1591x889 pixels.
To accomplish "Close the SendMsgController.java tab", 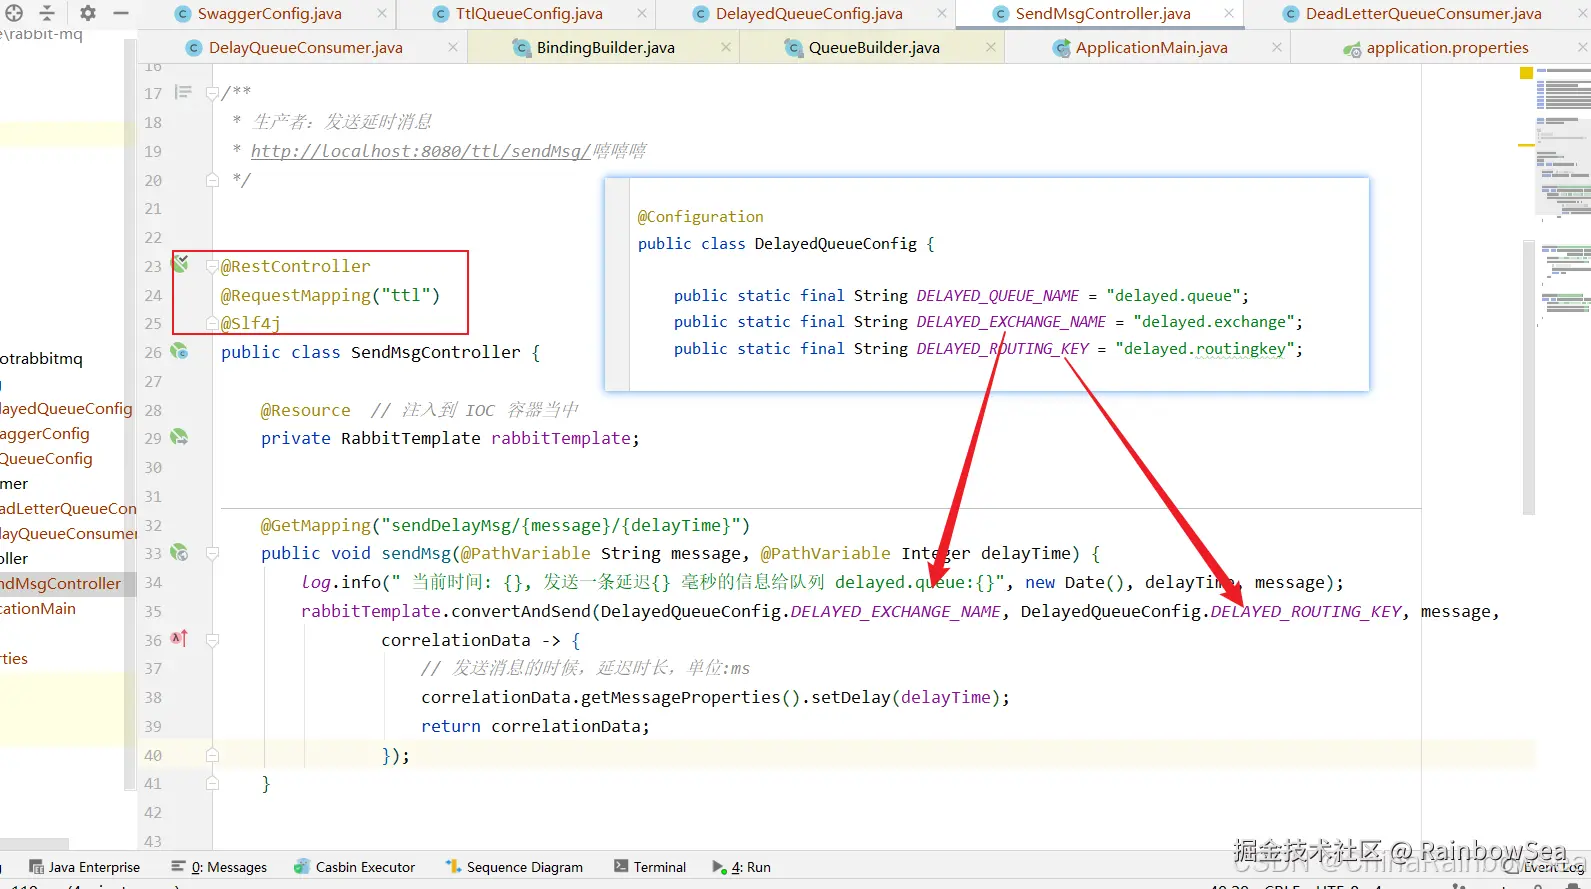I will tap(1229, 14).
